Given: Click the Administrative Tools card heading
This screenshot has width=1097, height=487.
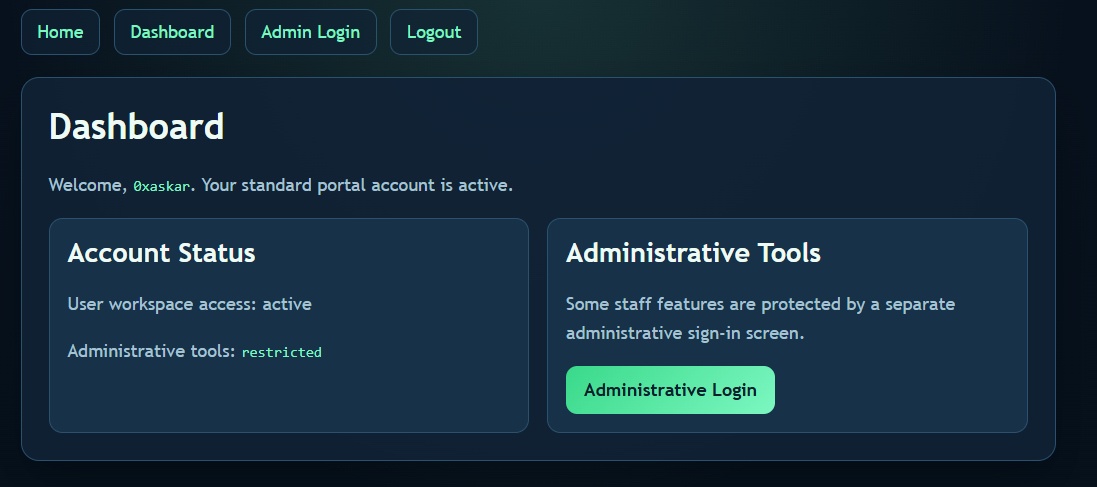Looking at the screenshot, I should click(x=693, y=253).
